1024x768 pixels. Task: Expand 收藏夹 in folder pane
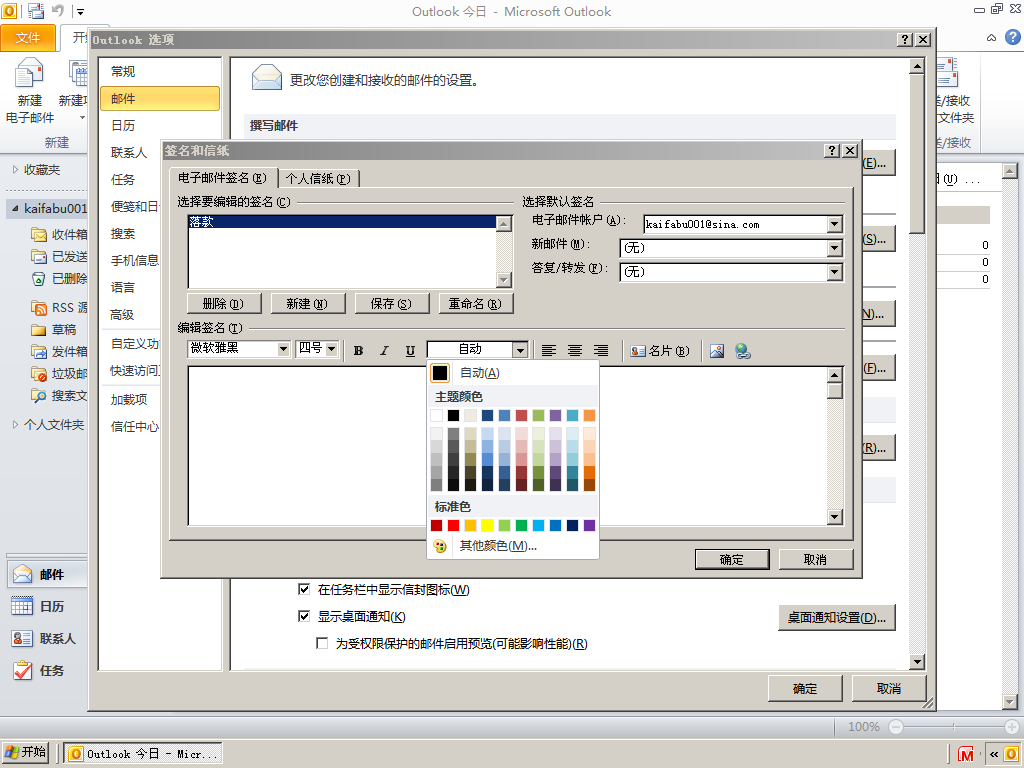click(16, 170)
